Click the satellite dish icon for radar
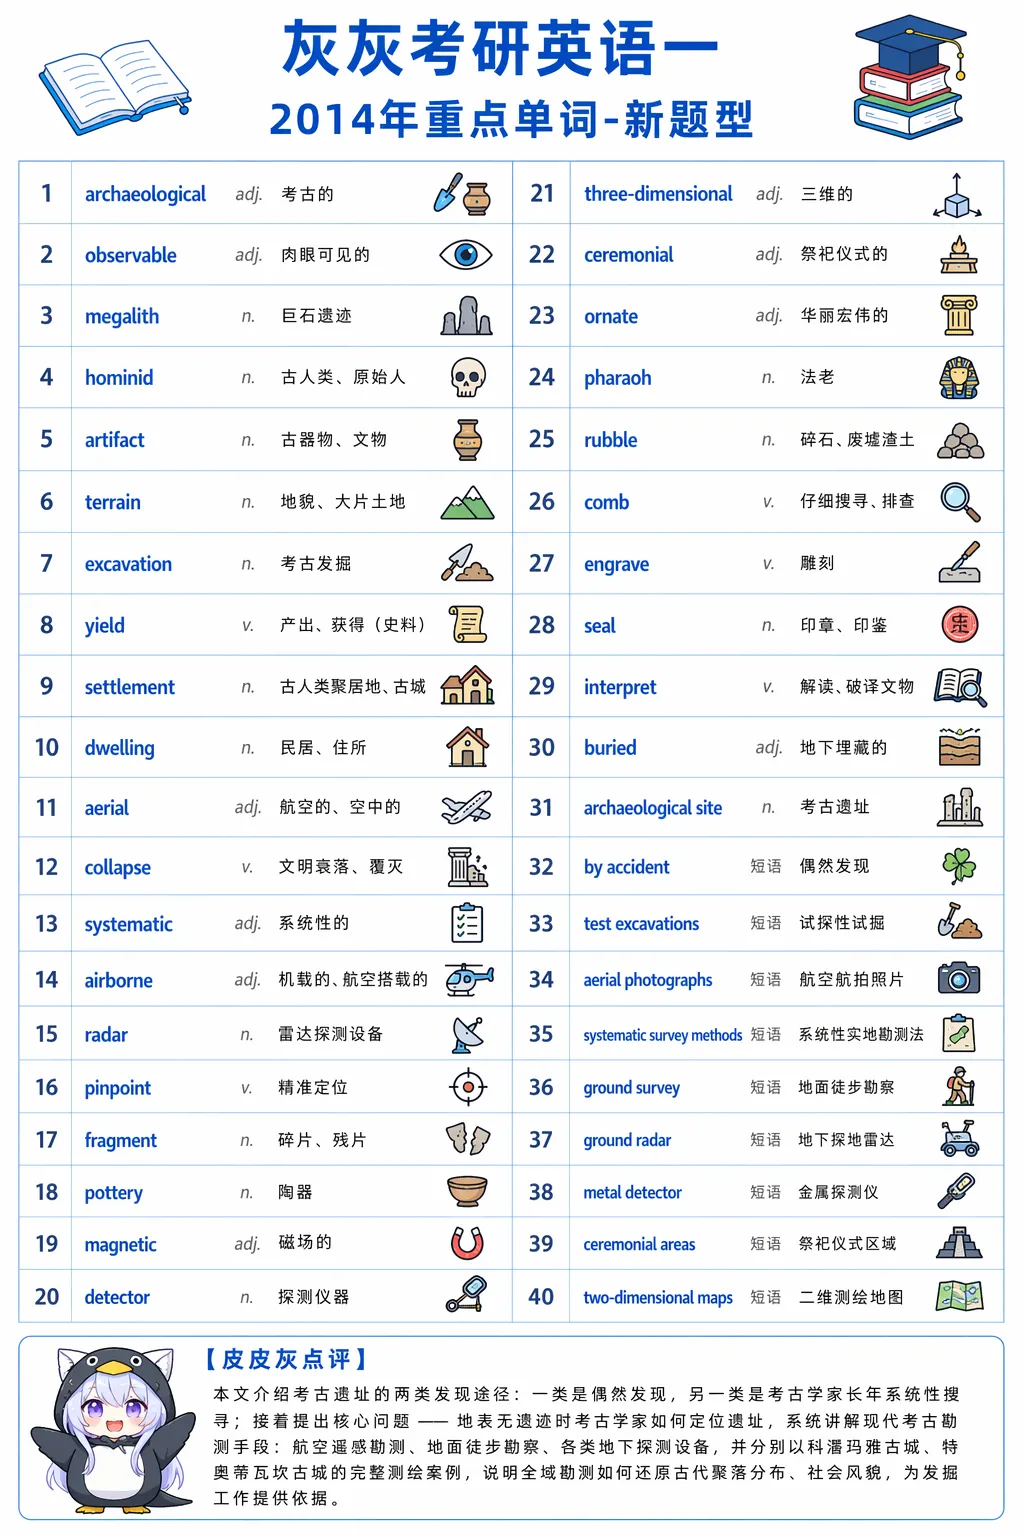This screenshot has height=1536, width=1024. 468,1034
